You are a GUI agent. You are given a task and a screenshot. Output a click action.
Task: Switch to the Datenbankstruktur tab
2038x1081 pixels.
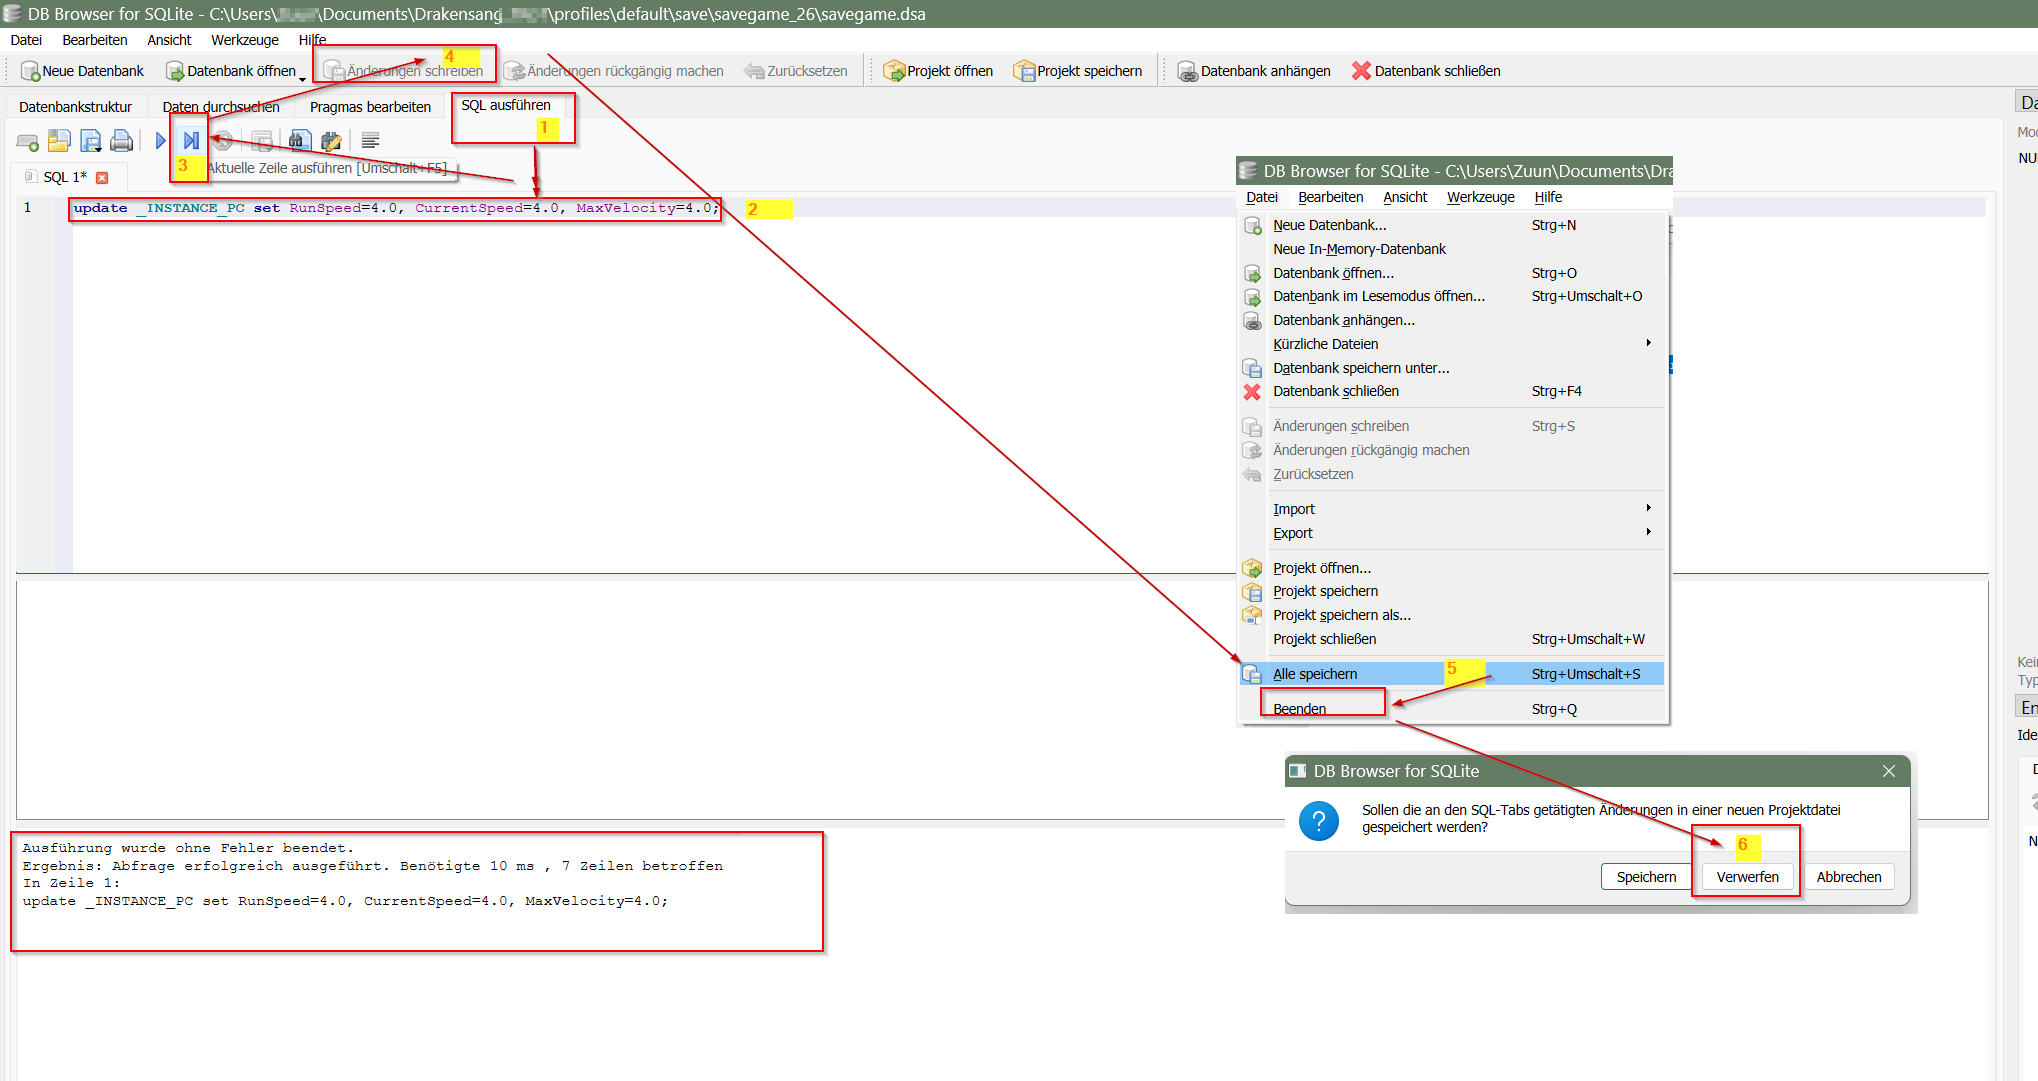(75, 107)
